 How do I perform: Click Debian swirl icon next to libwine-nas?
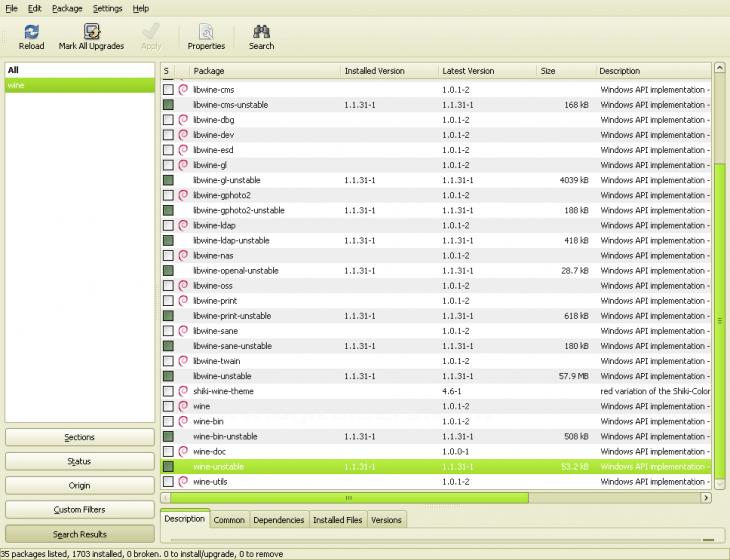(183, 256)
